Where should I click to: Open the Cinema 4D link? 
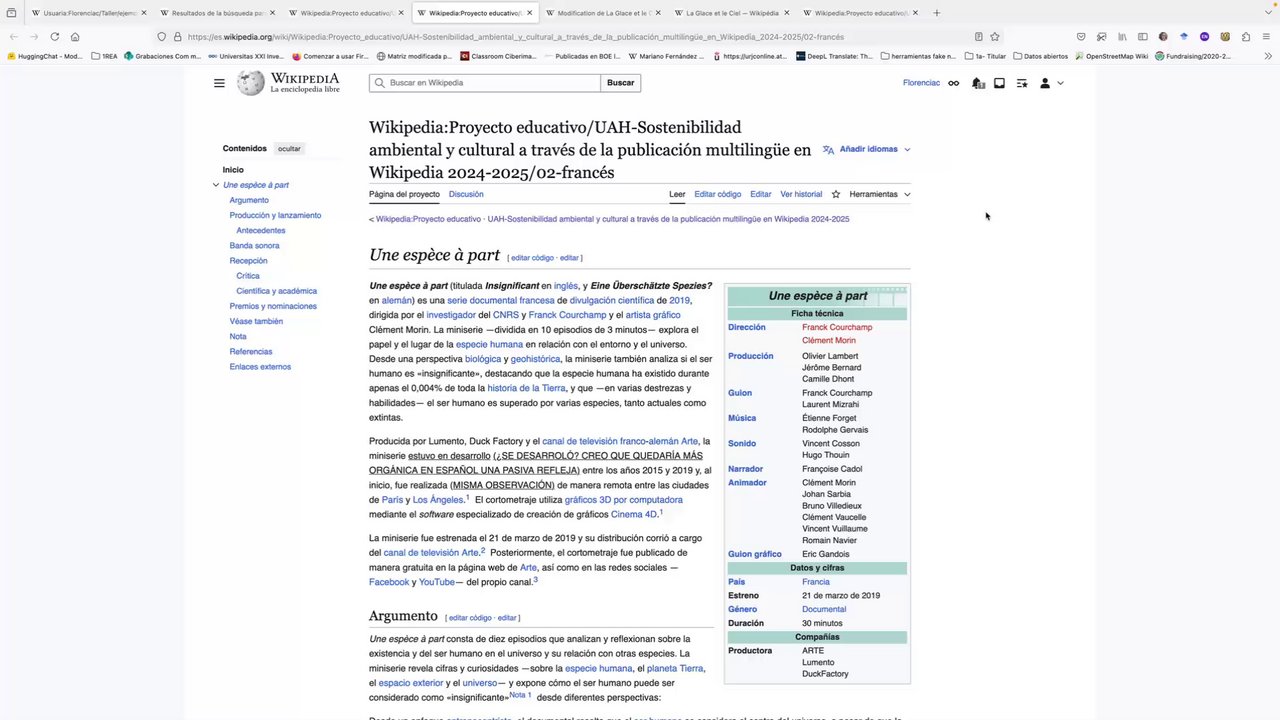coord(634,514)
